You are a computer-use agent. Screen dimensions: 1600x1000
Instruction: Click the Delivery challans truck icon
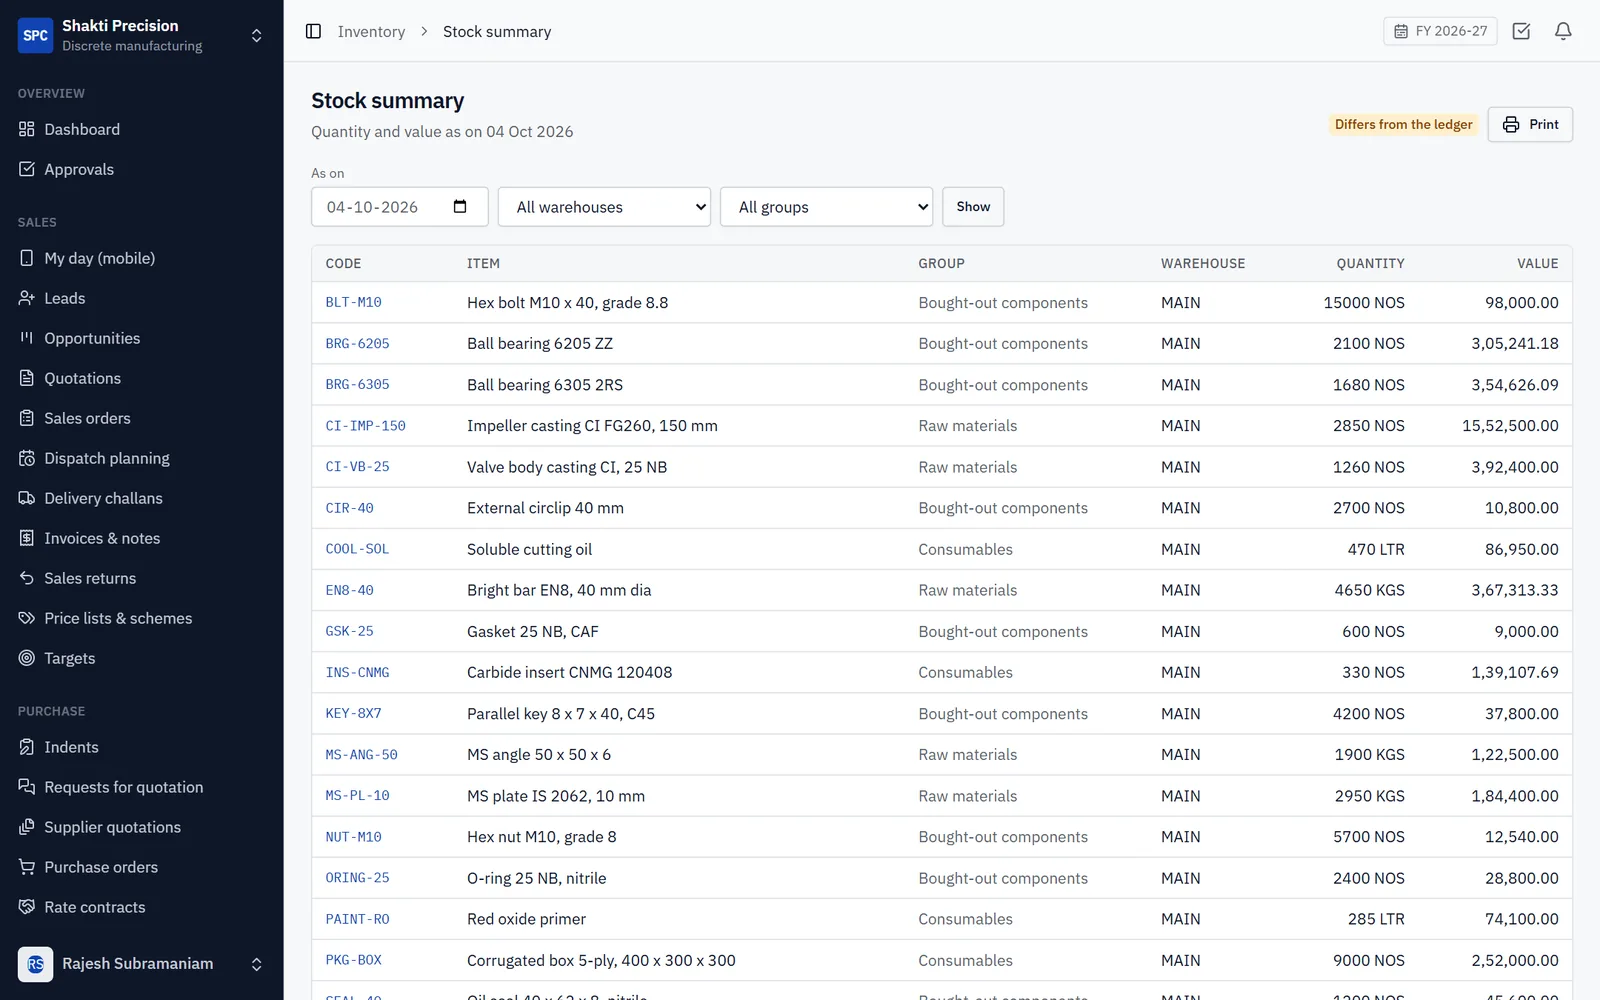[x=27, y=498]
